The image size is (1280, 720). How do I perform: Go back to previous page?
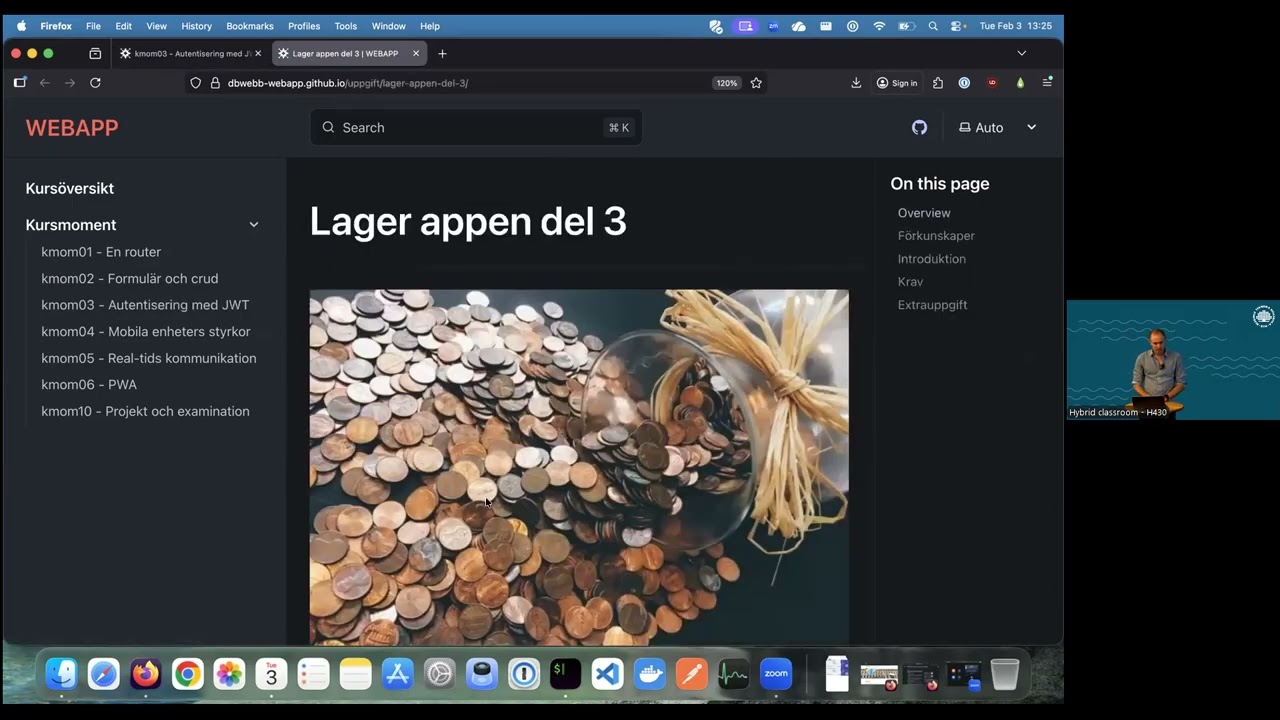(44, 83)
